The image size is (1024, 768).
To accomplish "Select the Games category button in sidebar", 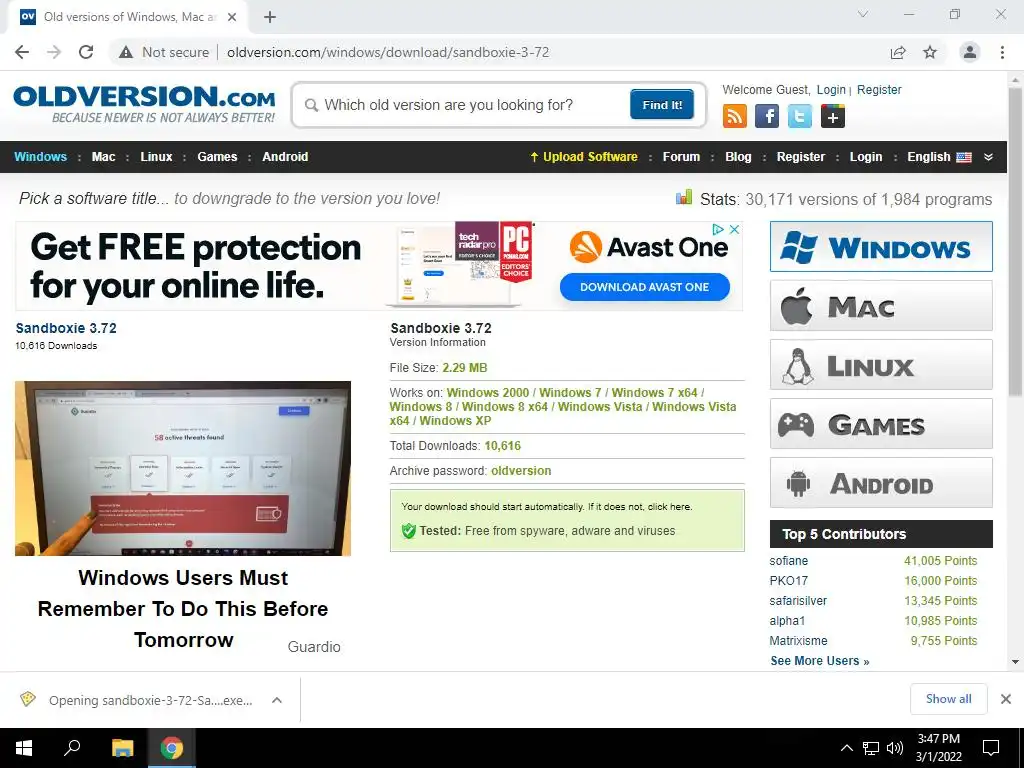I will point(881,424).
